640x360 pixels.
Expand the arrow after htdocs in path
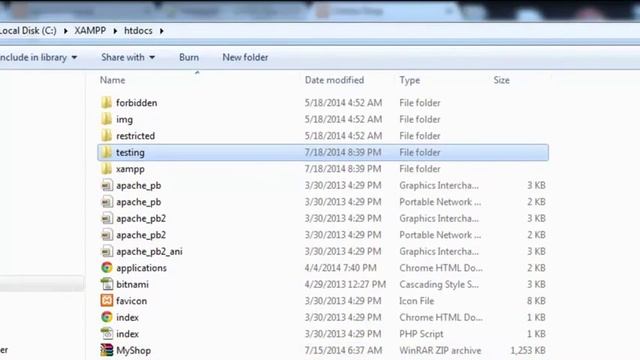[162, 31]
